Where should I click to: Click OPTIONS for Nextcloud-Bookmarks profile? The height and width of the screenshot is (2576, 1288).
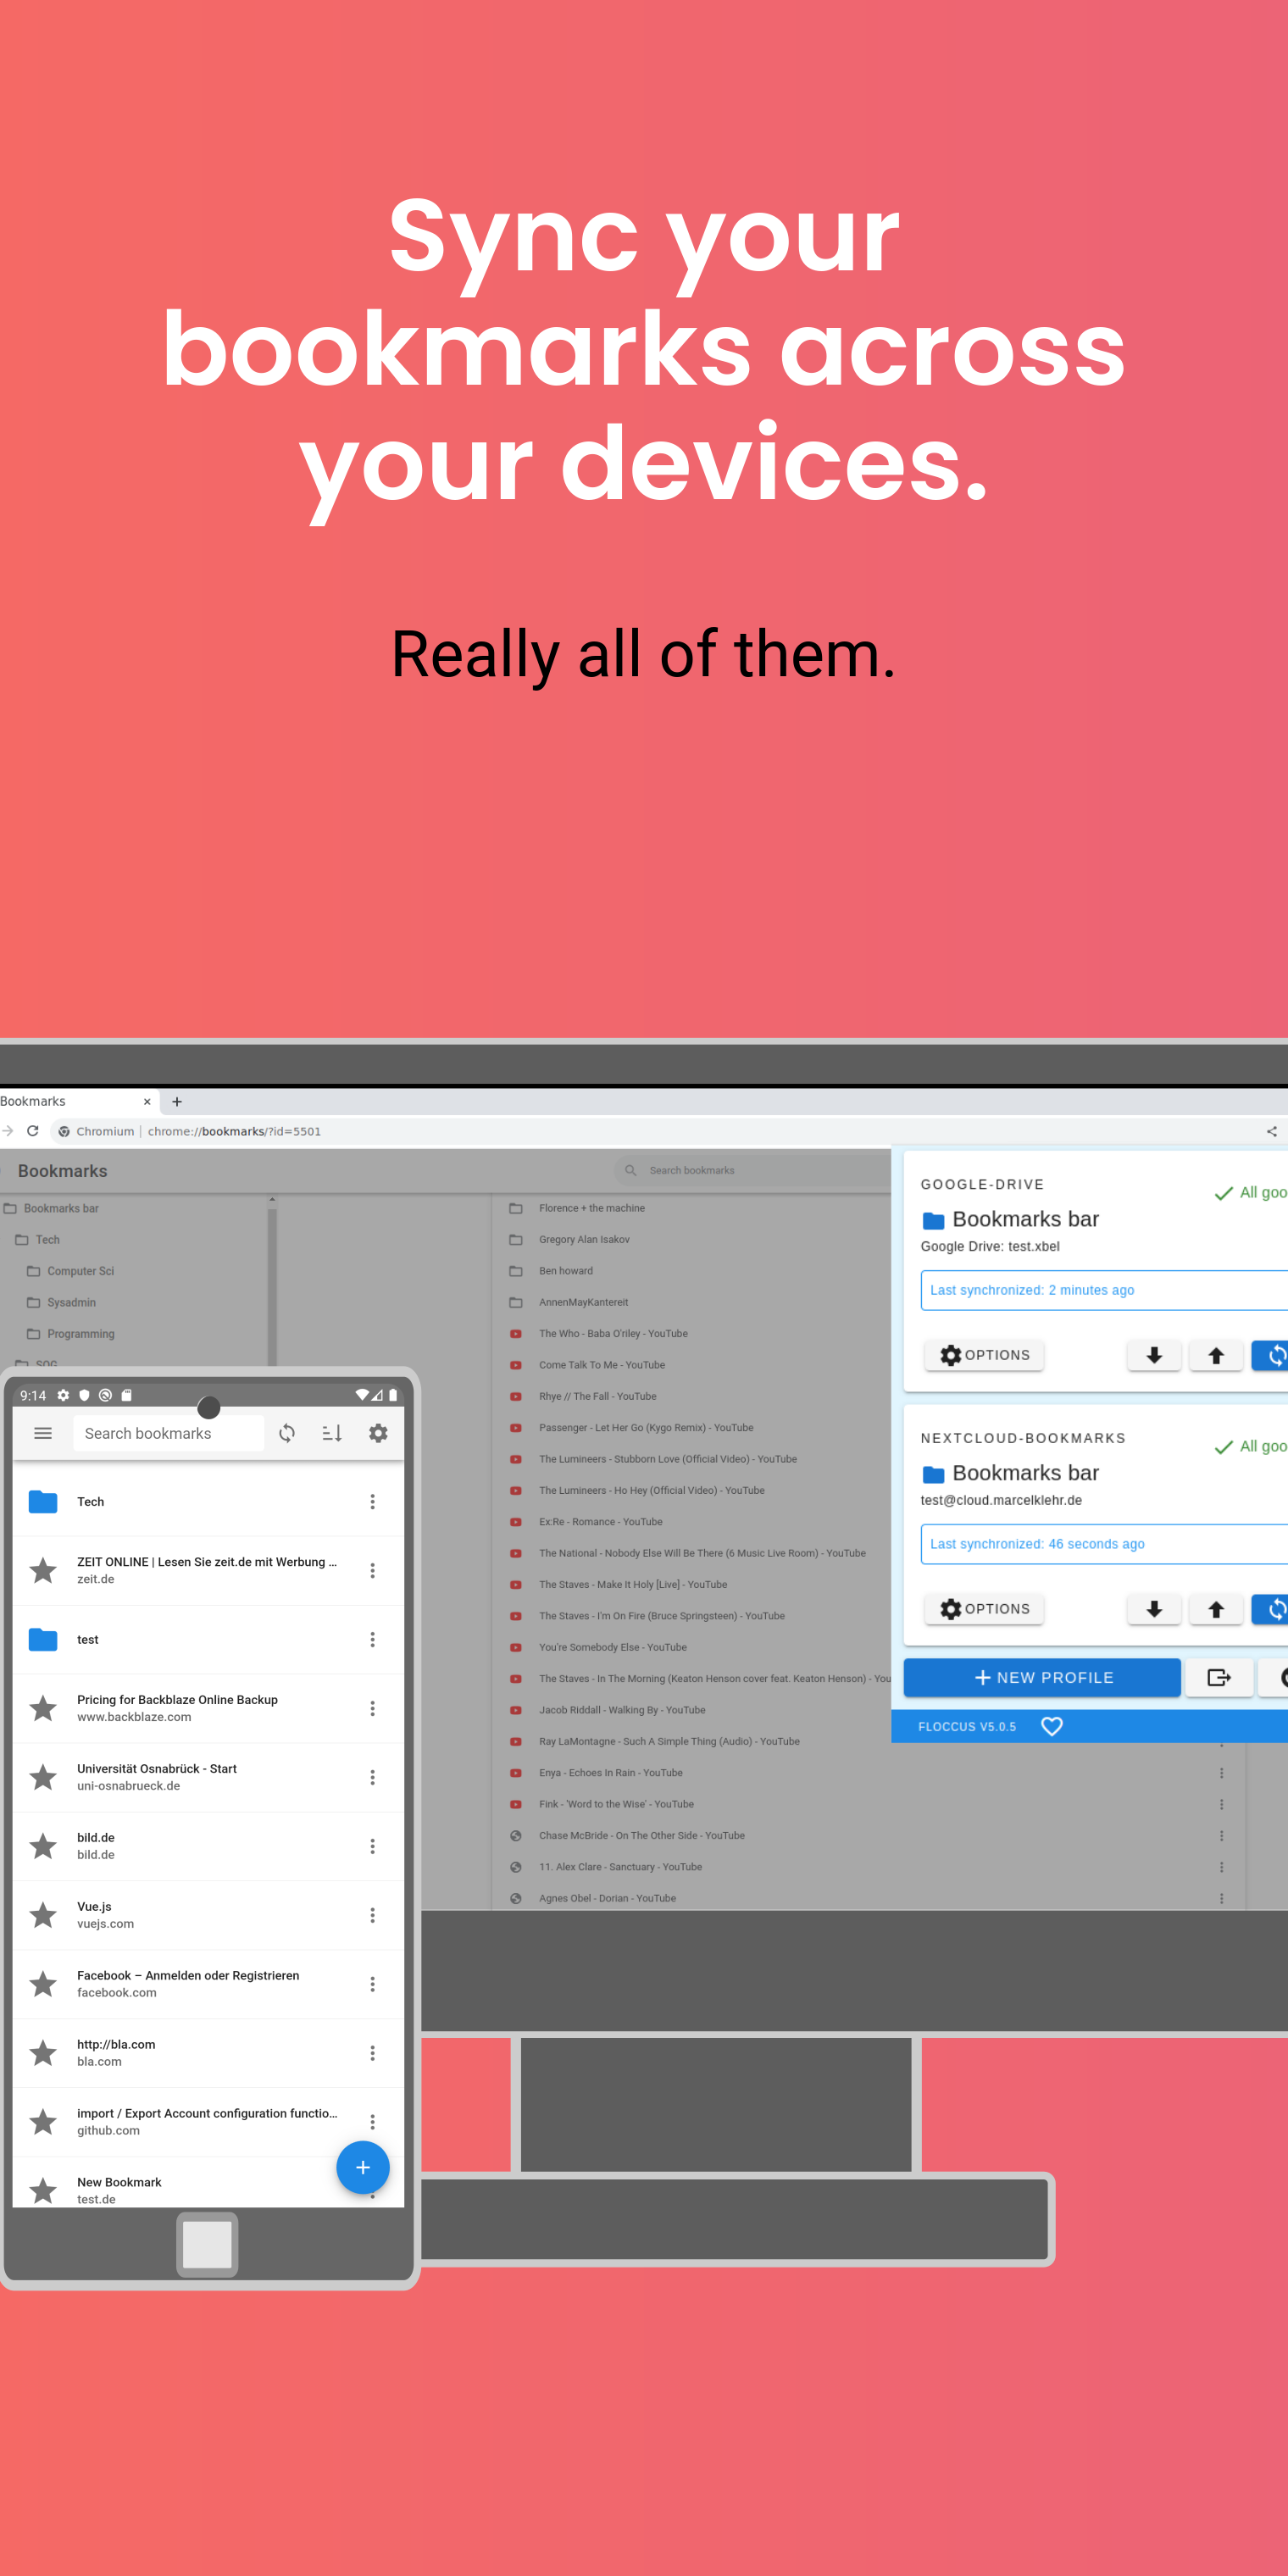(984, 1609)
